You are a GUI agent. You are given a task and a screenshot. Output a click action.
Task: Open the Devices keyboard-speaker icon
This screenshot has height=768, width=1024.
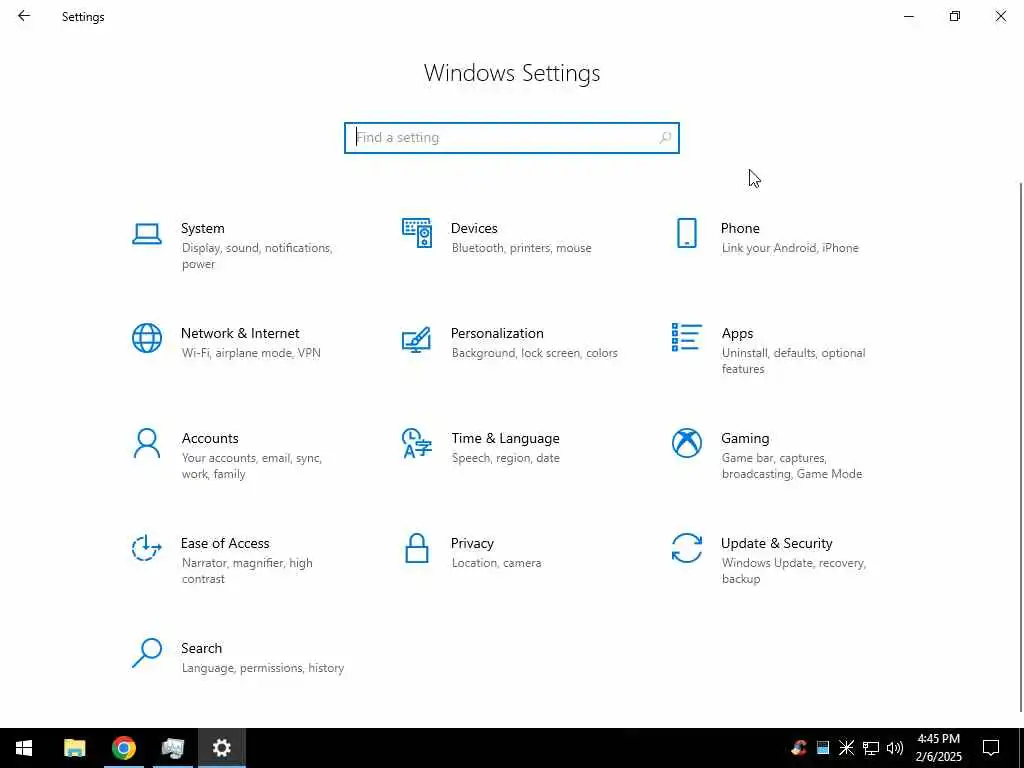coord(417,233)
